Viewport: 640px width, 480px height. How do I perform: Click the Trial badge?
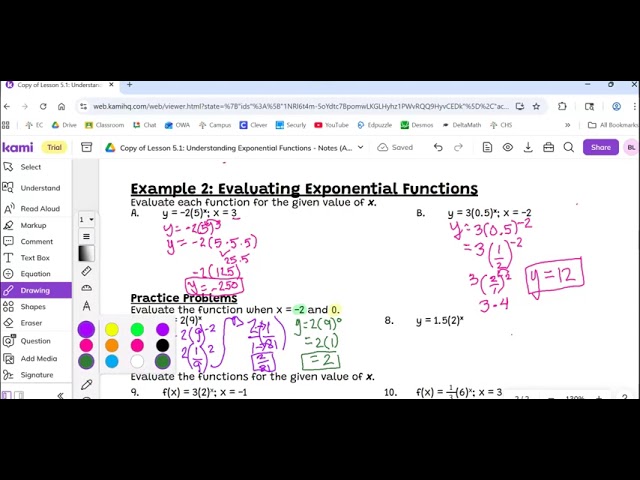[54, 147]
